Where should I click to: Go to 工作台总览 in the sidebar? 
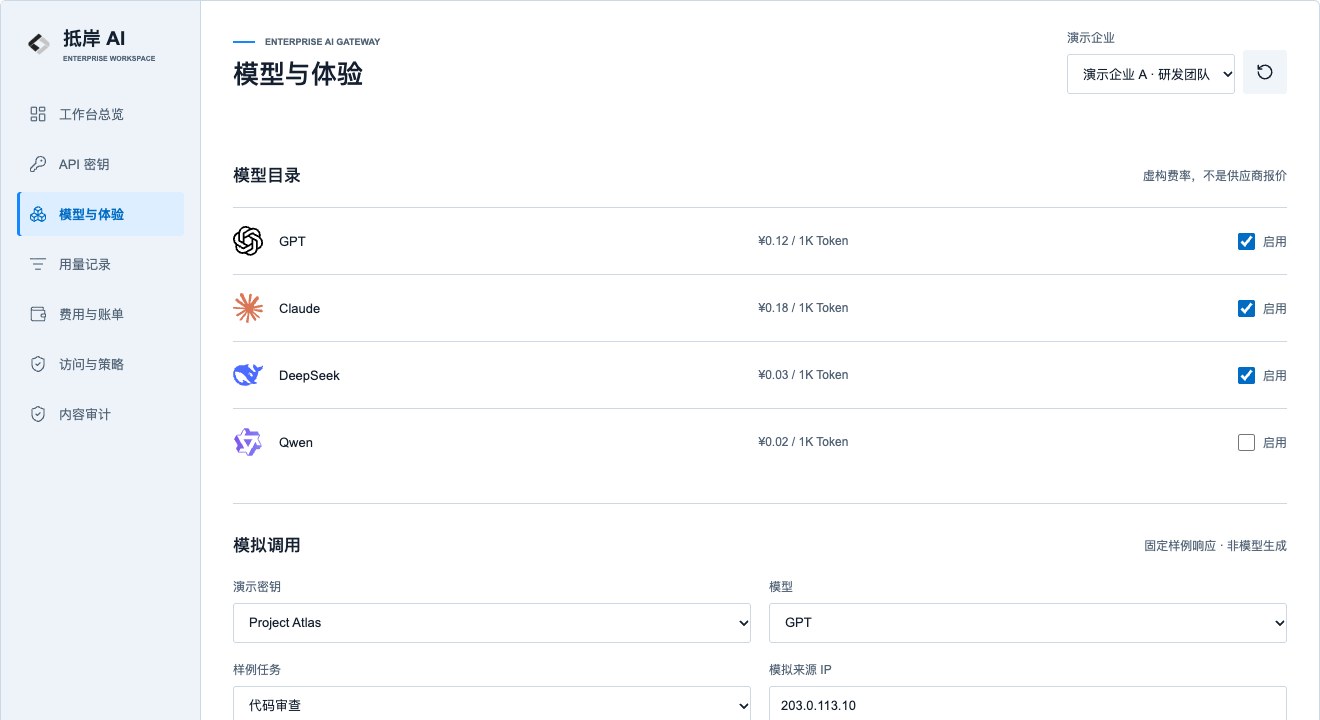[100, 114]
